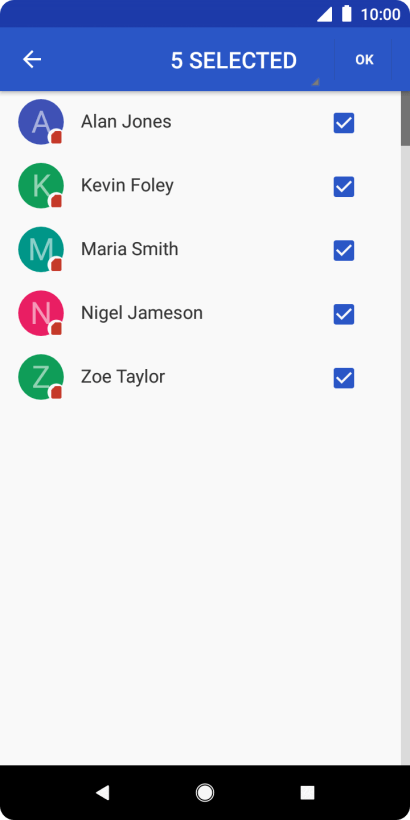The width and height of the screenshot is (410, 820).
Task: Uncheck the Alan Jones checkbox
Action: pyautogui.click(x=344, y=123)
